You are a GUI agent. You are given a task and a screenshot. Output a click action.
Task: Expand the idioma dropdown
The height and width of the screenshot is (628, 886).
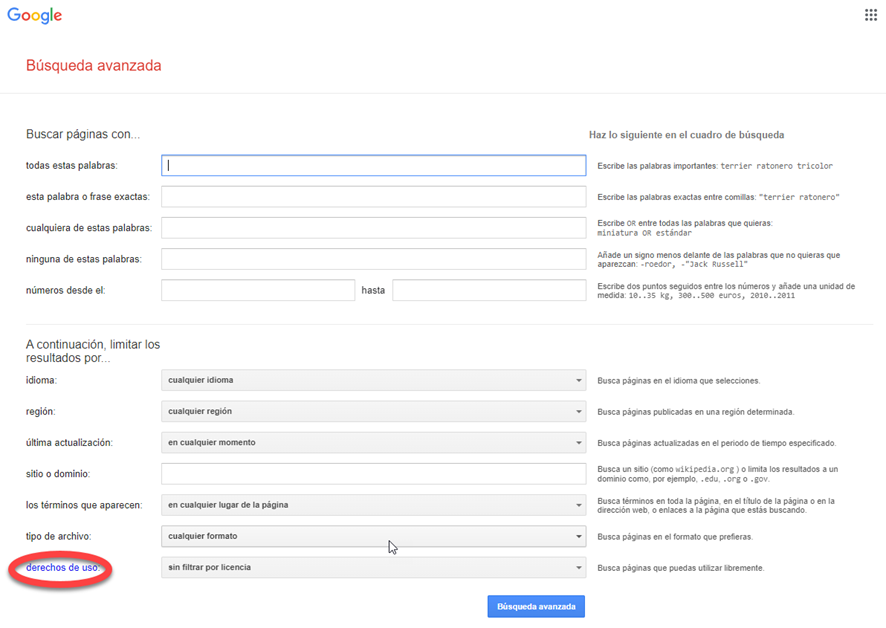click(x=373, y=380)
